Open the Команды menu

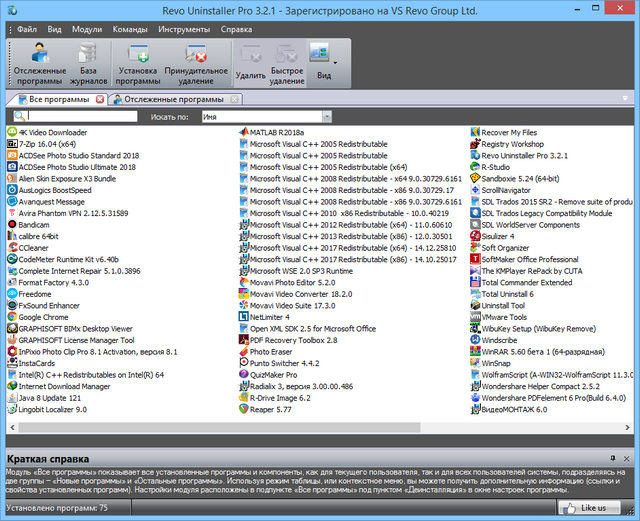[x=130, y=29]
